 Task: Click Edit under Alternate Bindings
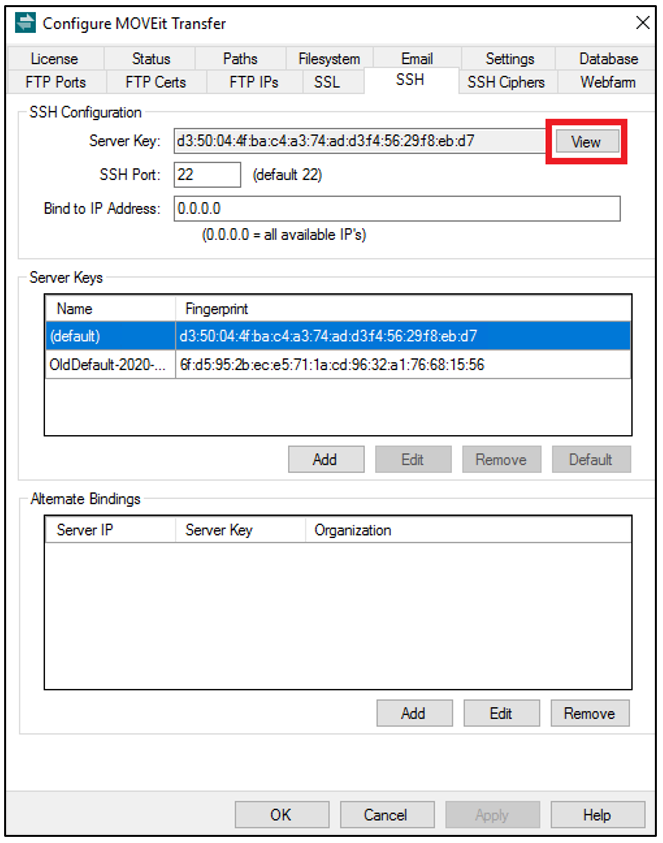tap(501, 713)
